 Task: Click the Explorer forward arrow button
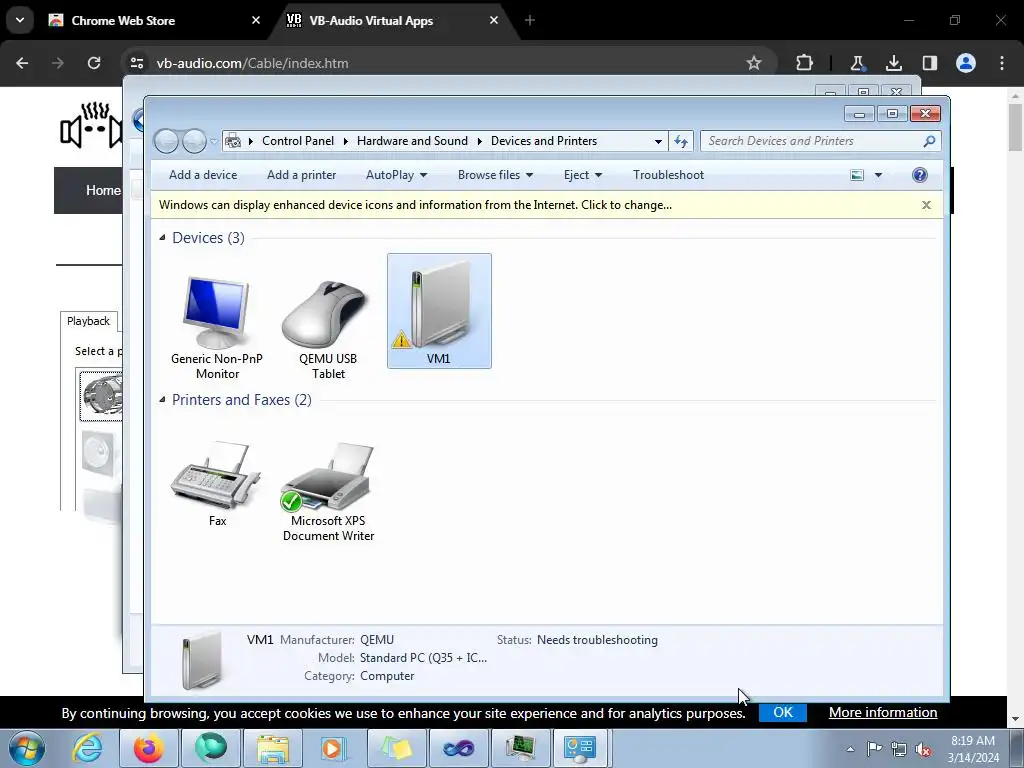click(194, 141)
